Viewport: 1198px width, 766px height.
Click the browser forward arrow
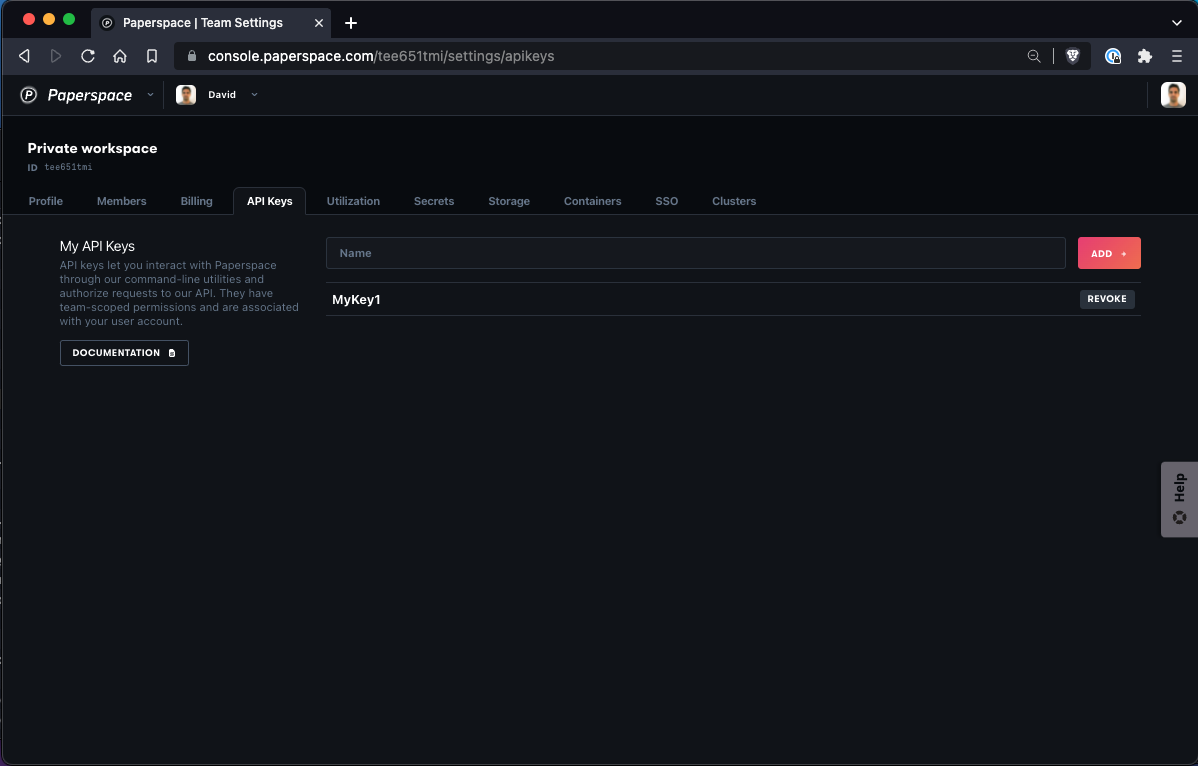(56, 56)
